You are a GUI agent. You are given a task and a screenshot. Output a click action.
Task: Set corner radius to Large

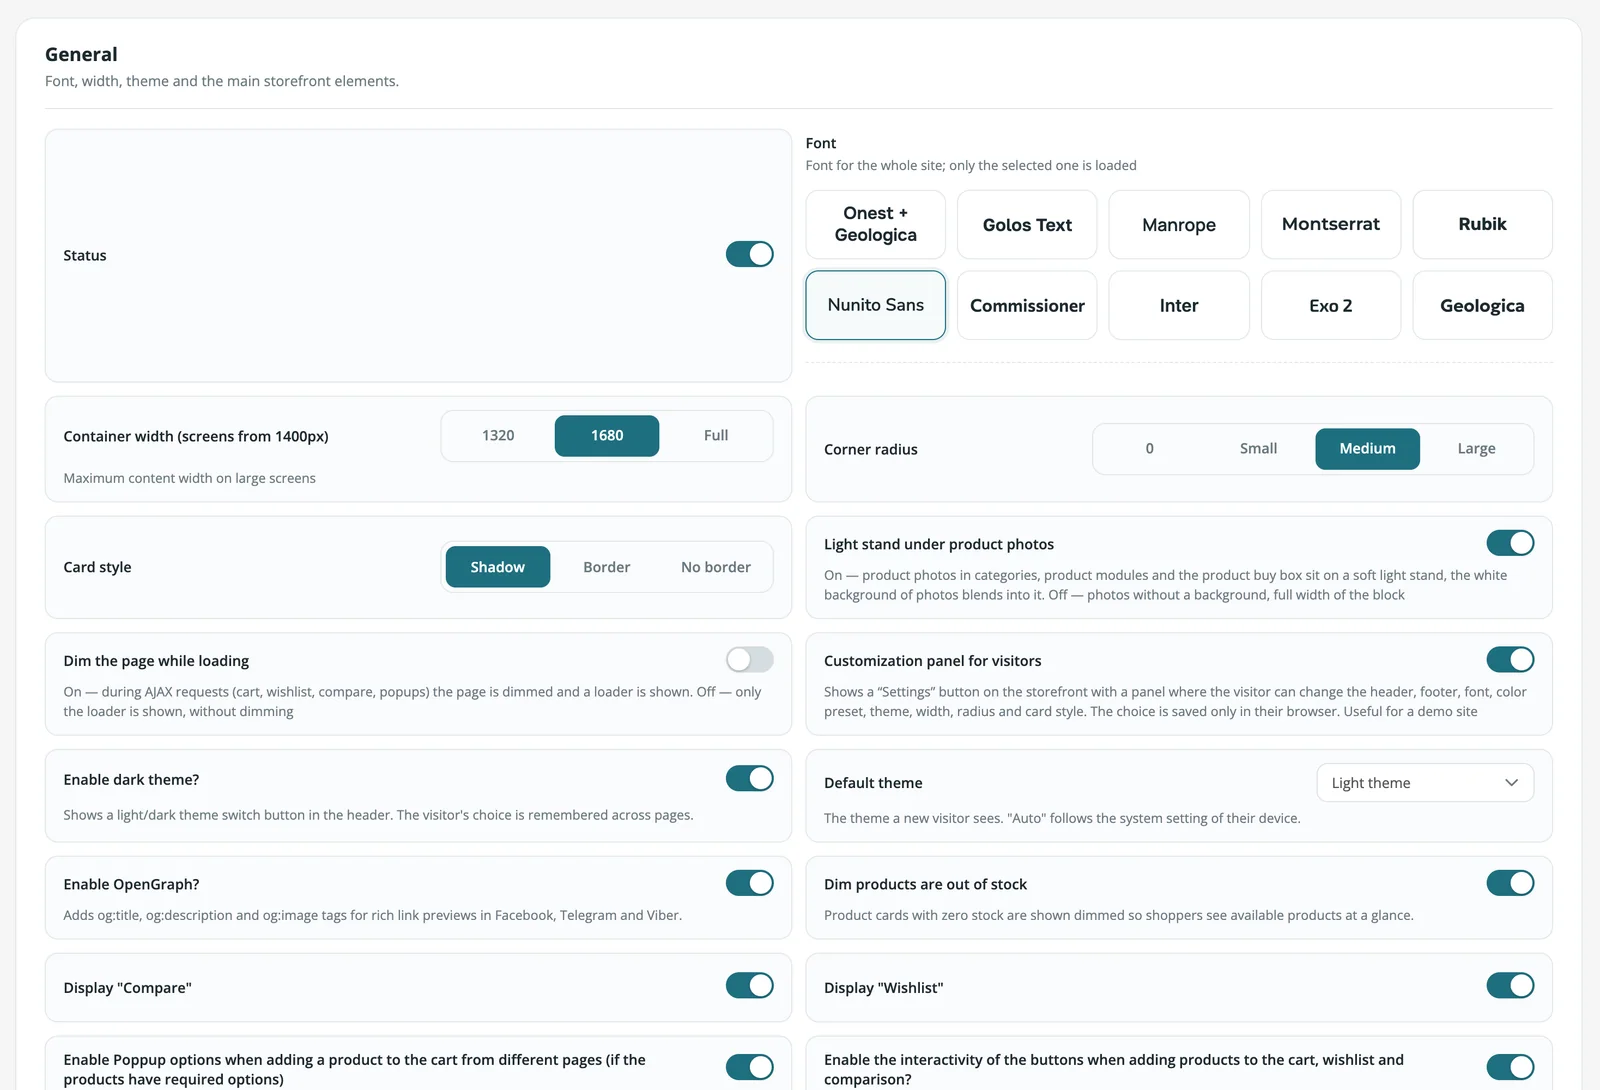(x=1476, y=449)
